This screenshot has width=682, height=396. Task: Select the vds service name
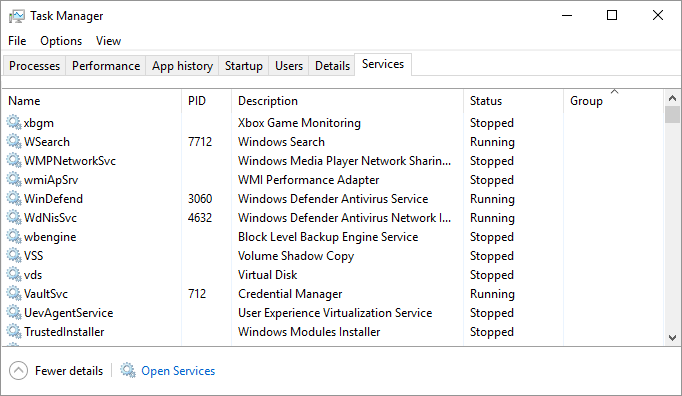(33, 275)
